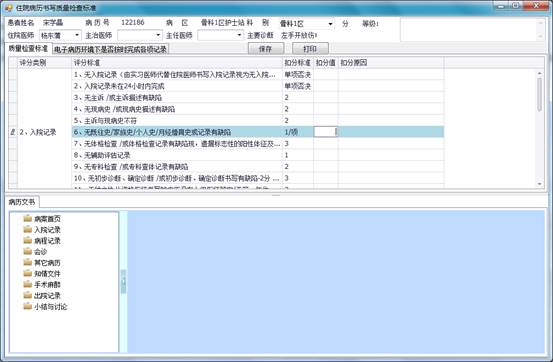553x362 pixels.
Task: Click the deduction standard '1' in row 8
Action: pos(298,155)
